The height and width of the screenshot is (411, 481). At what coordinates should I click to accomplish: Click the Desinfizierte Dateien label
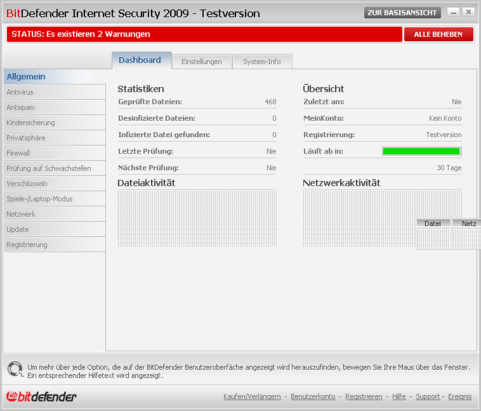click(x=157, y=118)
